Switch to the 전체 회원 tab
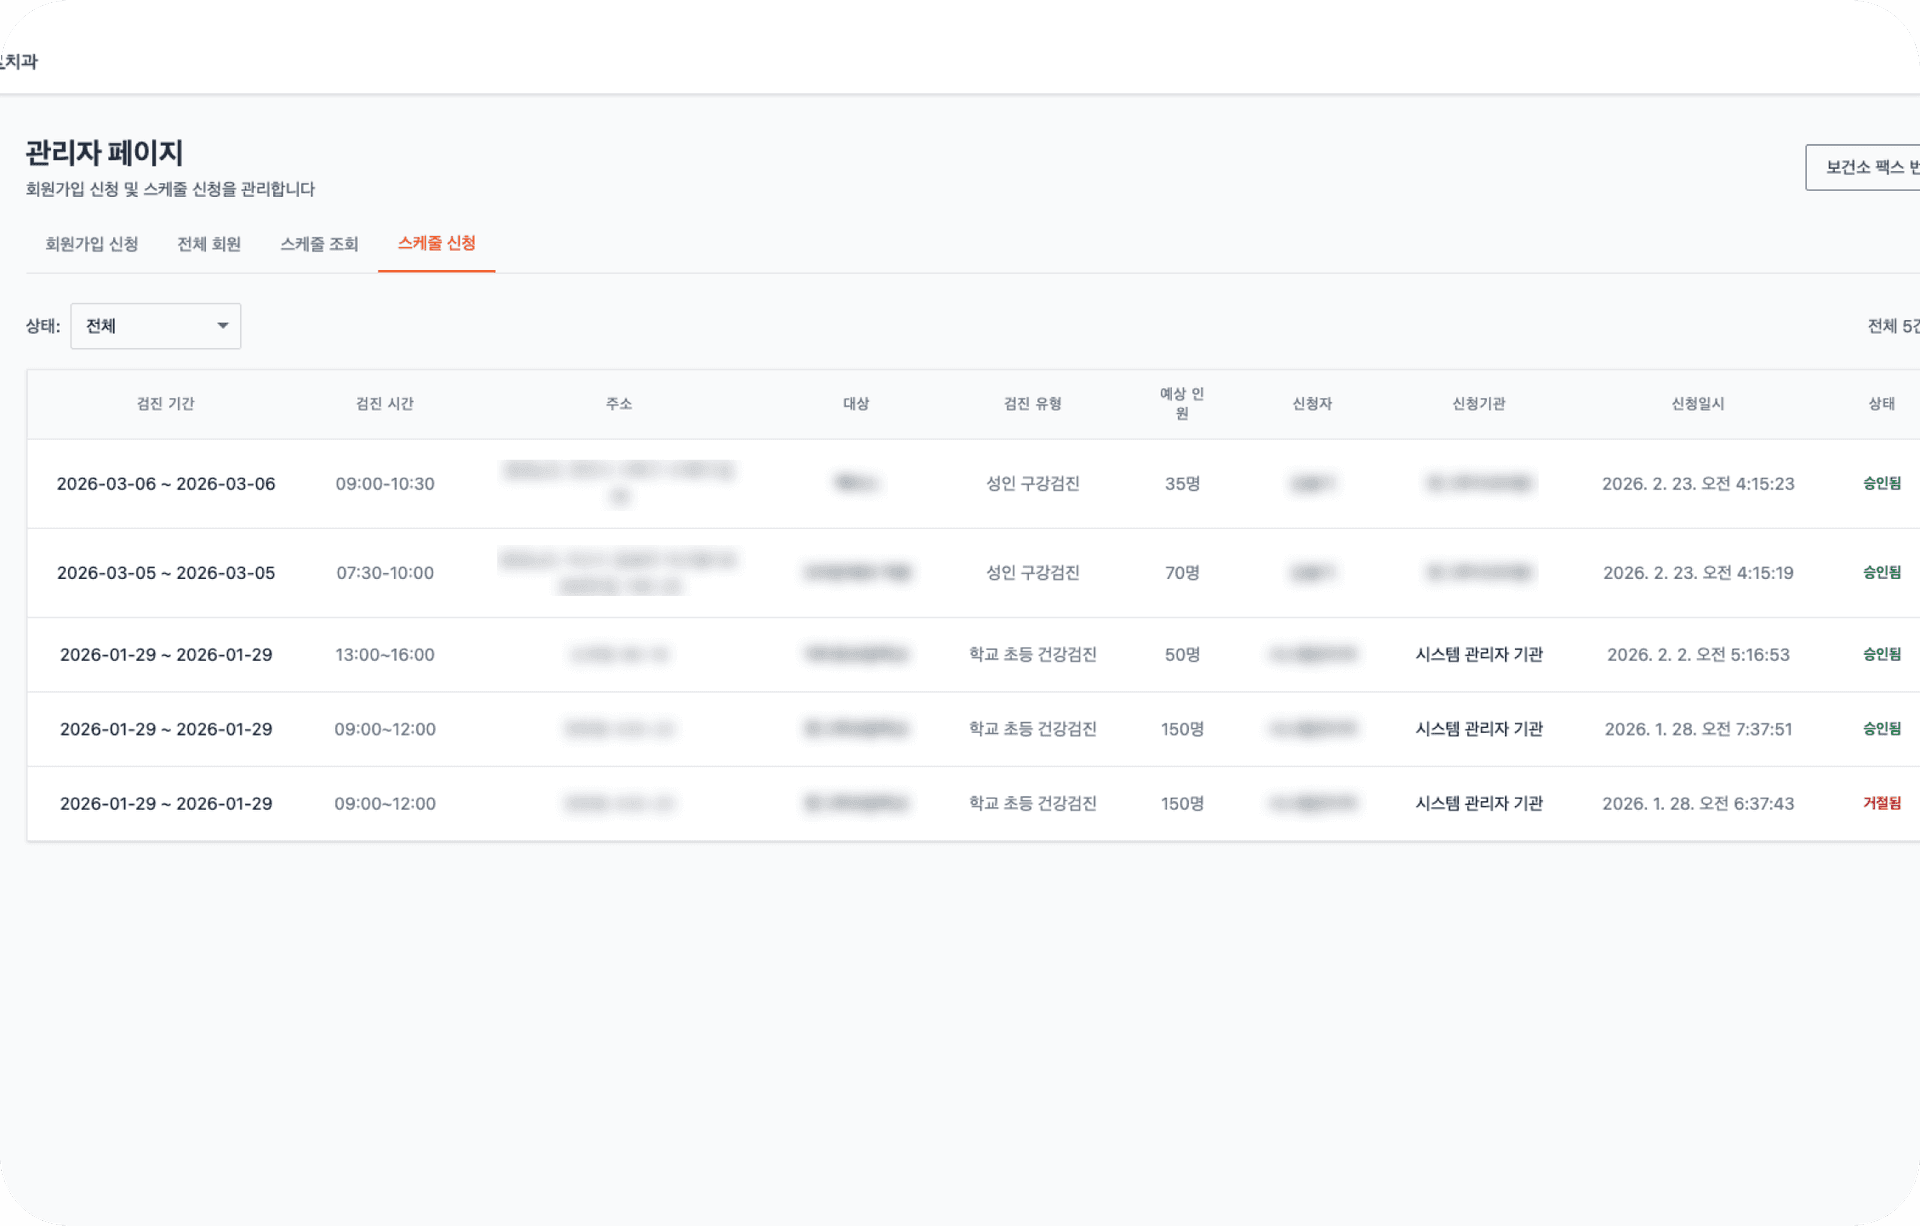 209,244
